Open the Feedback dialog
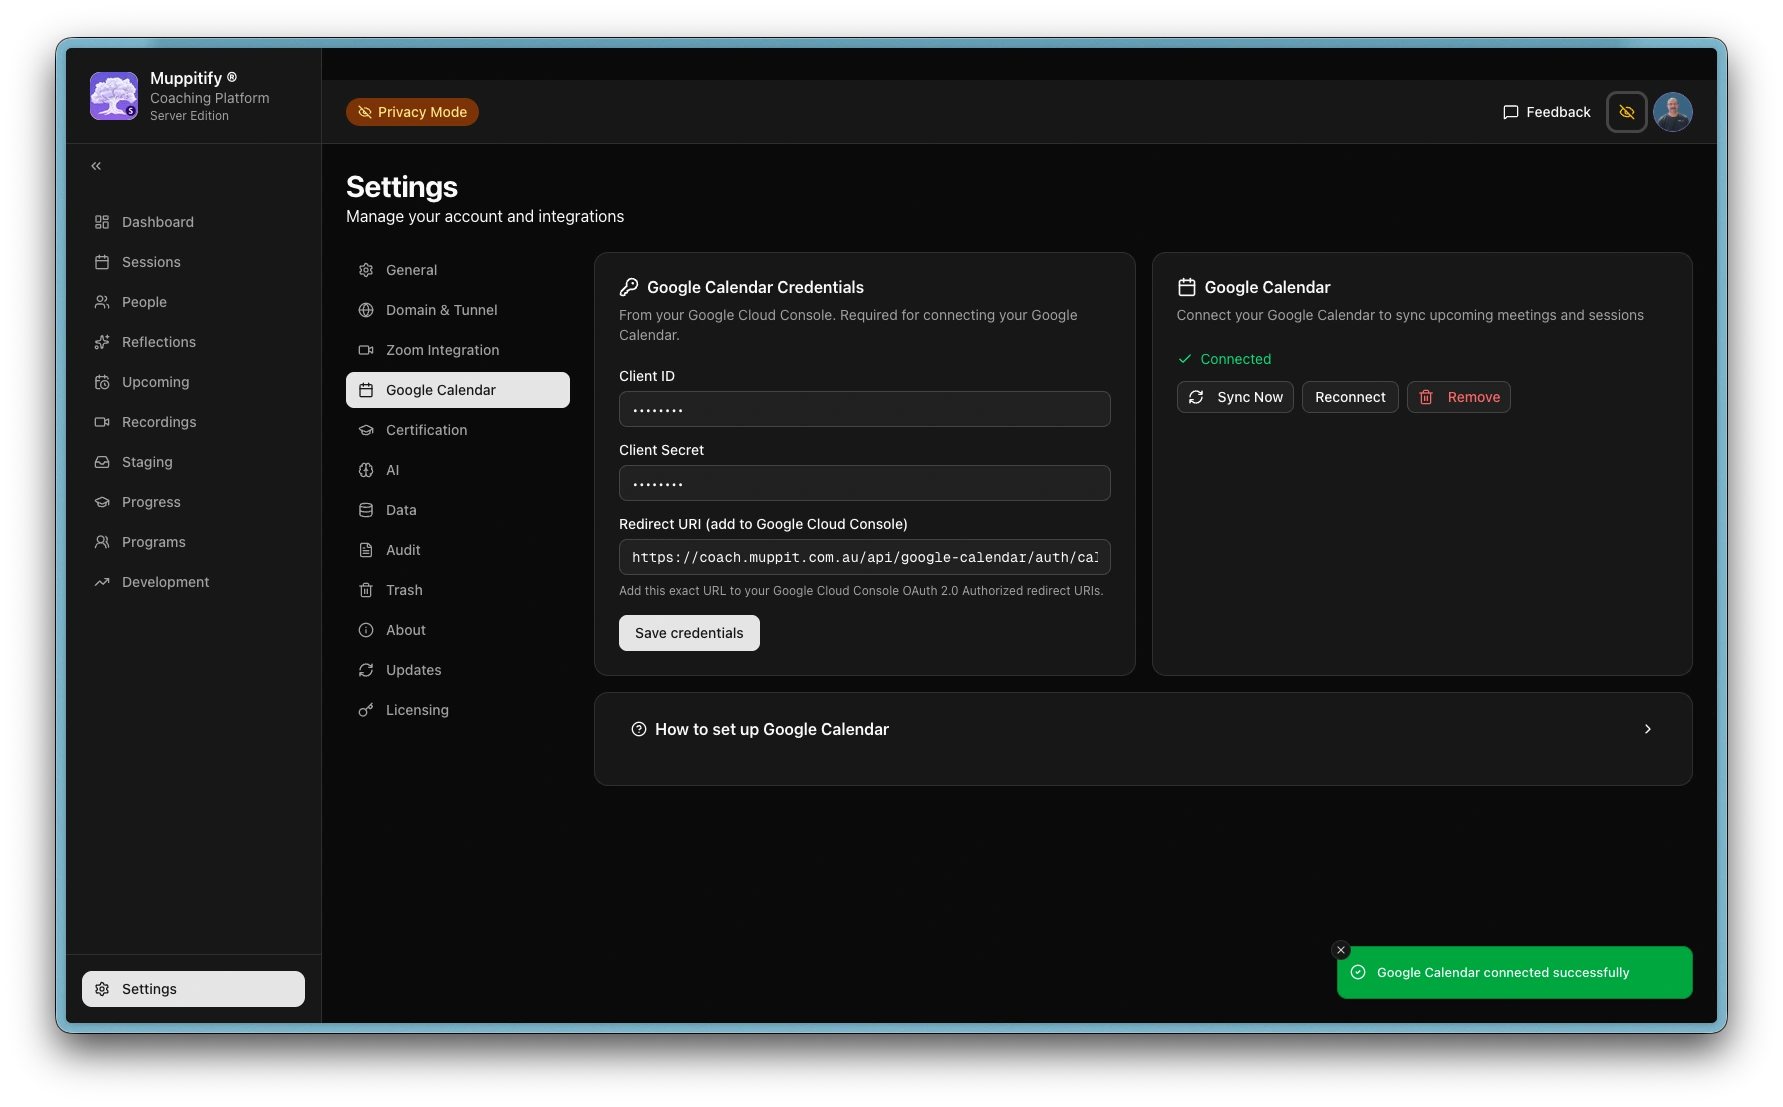 point(1546,112)
